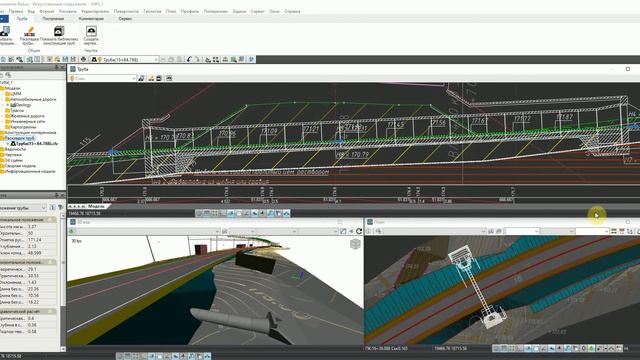640x360 pixels.
Task: Click the refresh icon in 3D view toolbar
Action: point(359,231)
